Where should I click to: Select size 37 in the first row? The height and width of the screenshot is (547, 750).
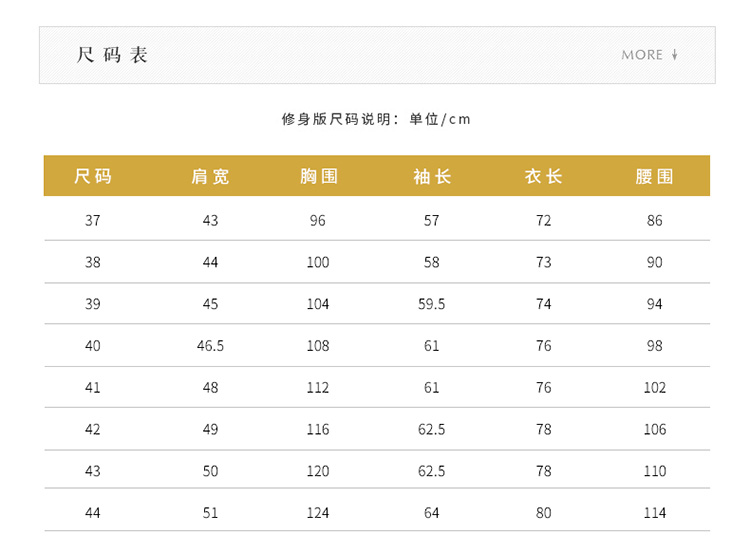tap(93, 220)
